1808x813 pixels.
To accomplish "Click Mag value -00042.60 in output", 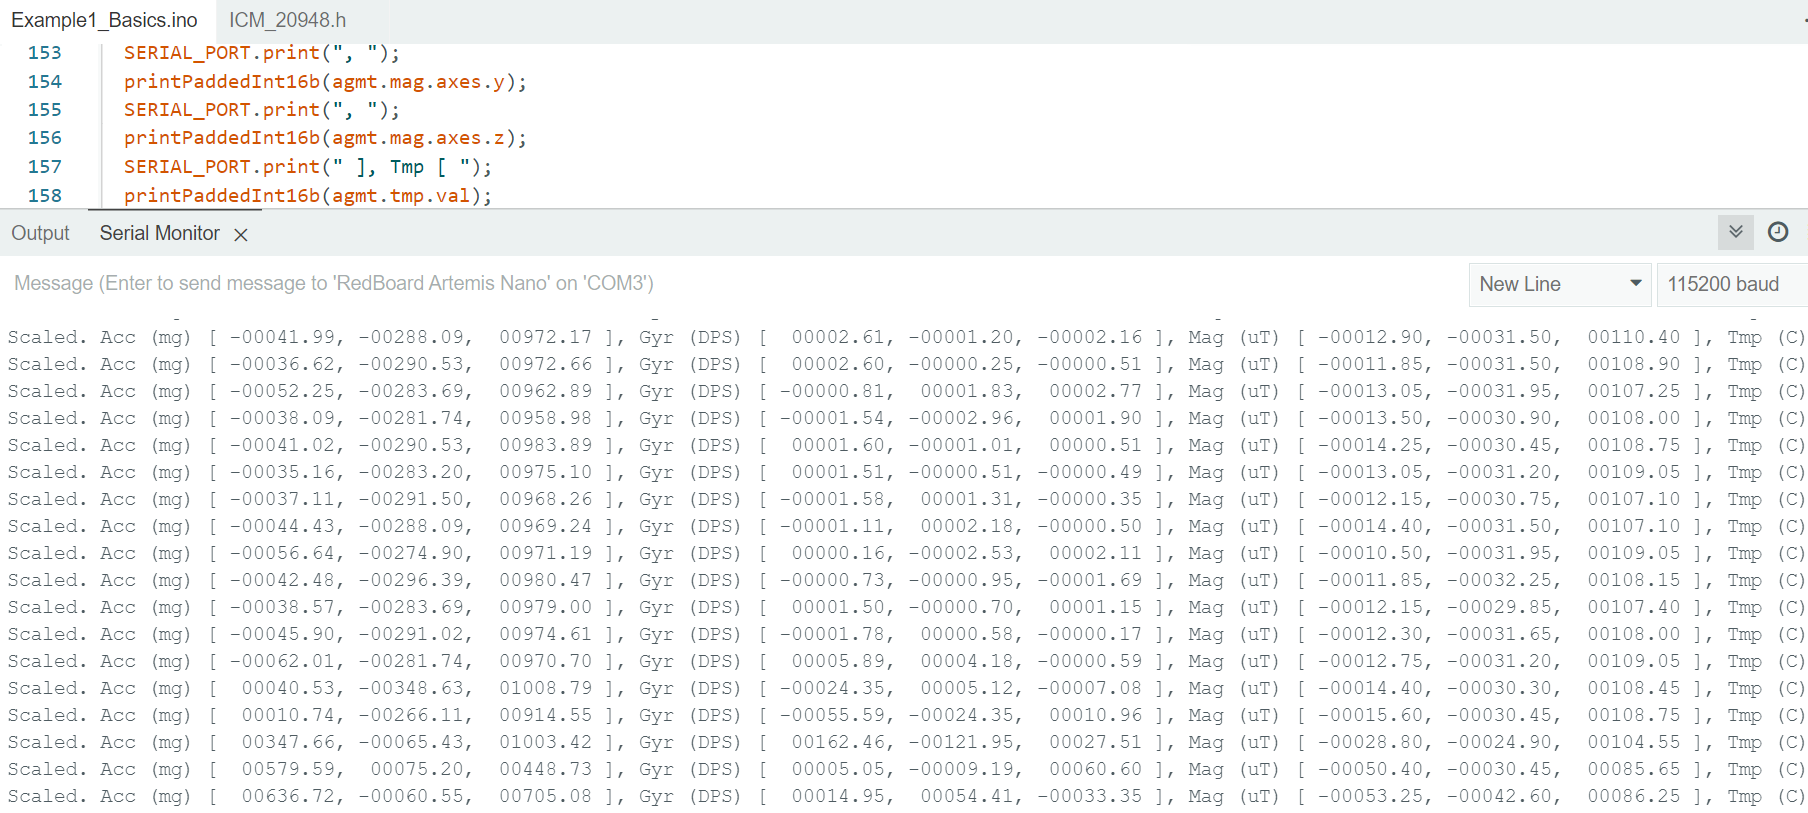I will (x=1498, y=797).
